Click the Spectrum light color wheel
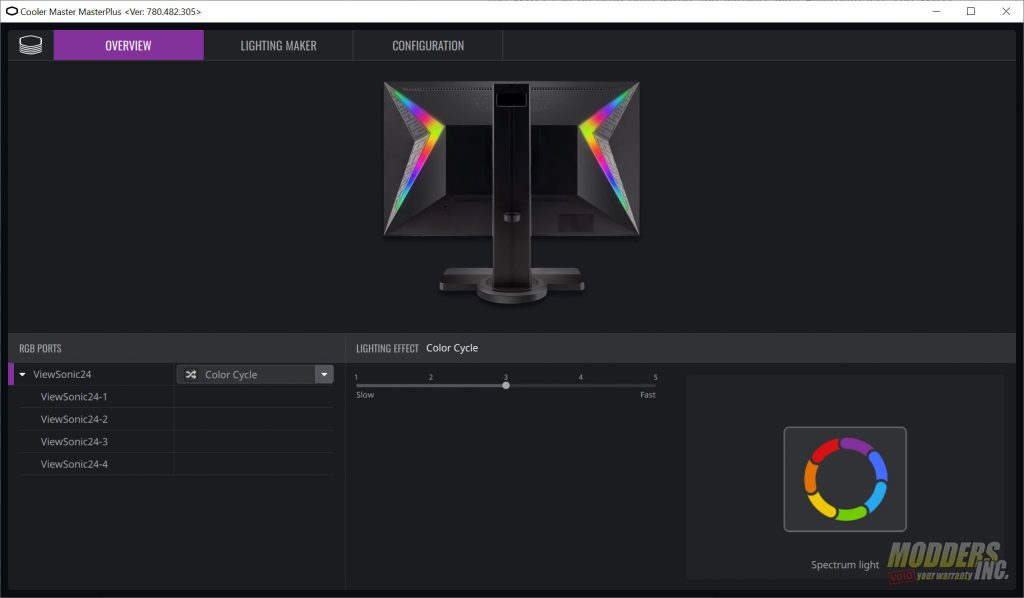This screenshot has height=598, width=1024. [845, 479]
